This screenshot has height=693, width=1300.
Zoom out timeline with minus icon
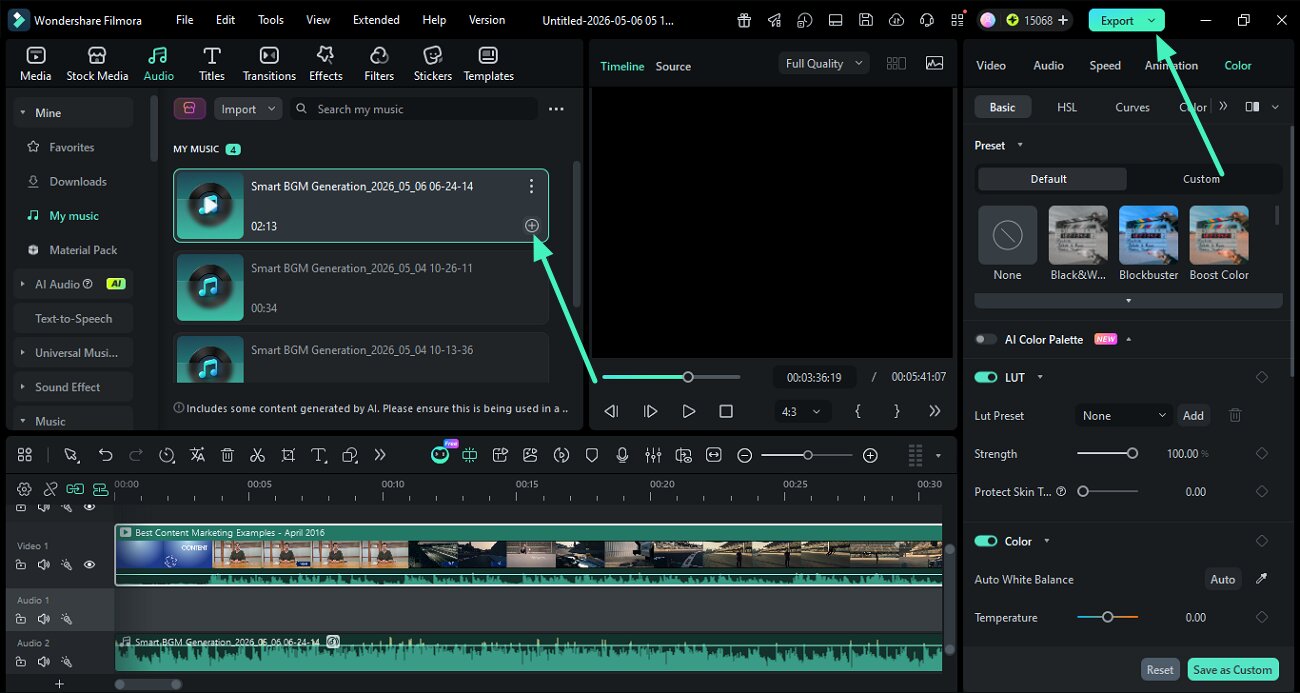click(744, 455)
